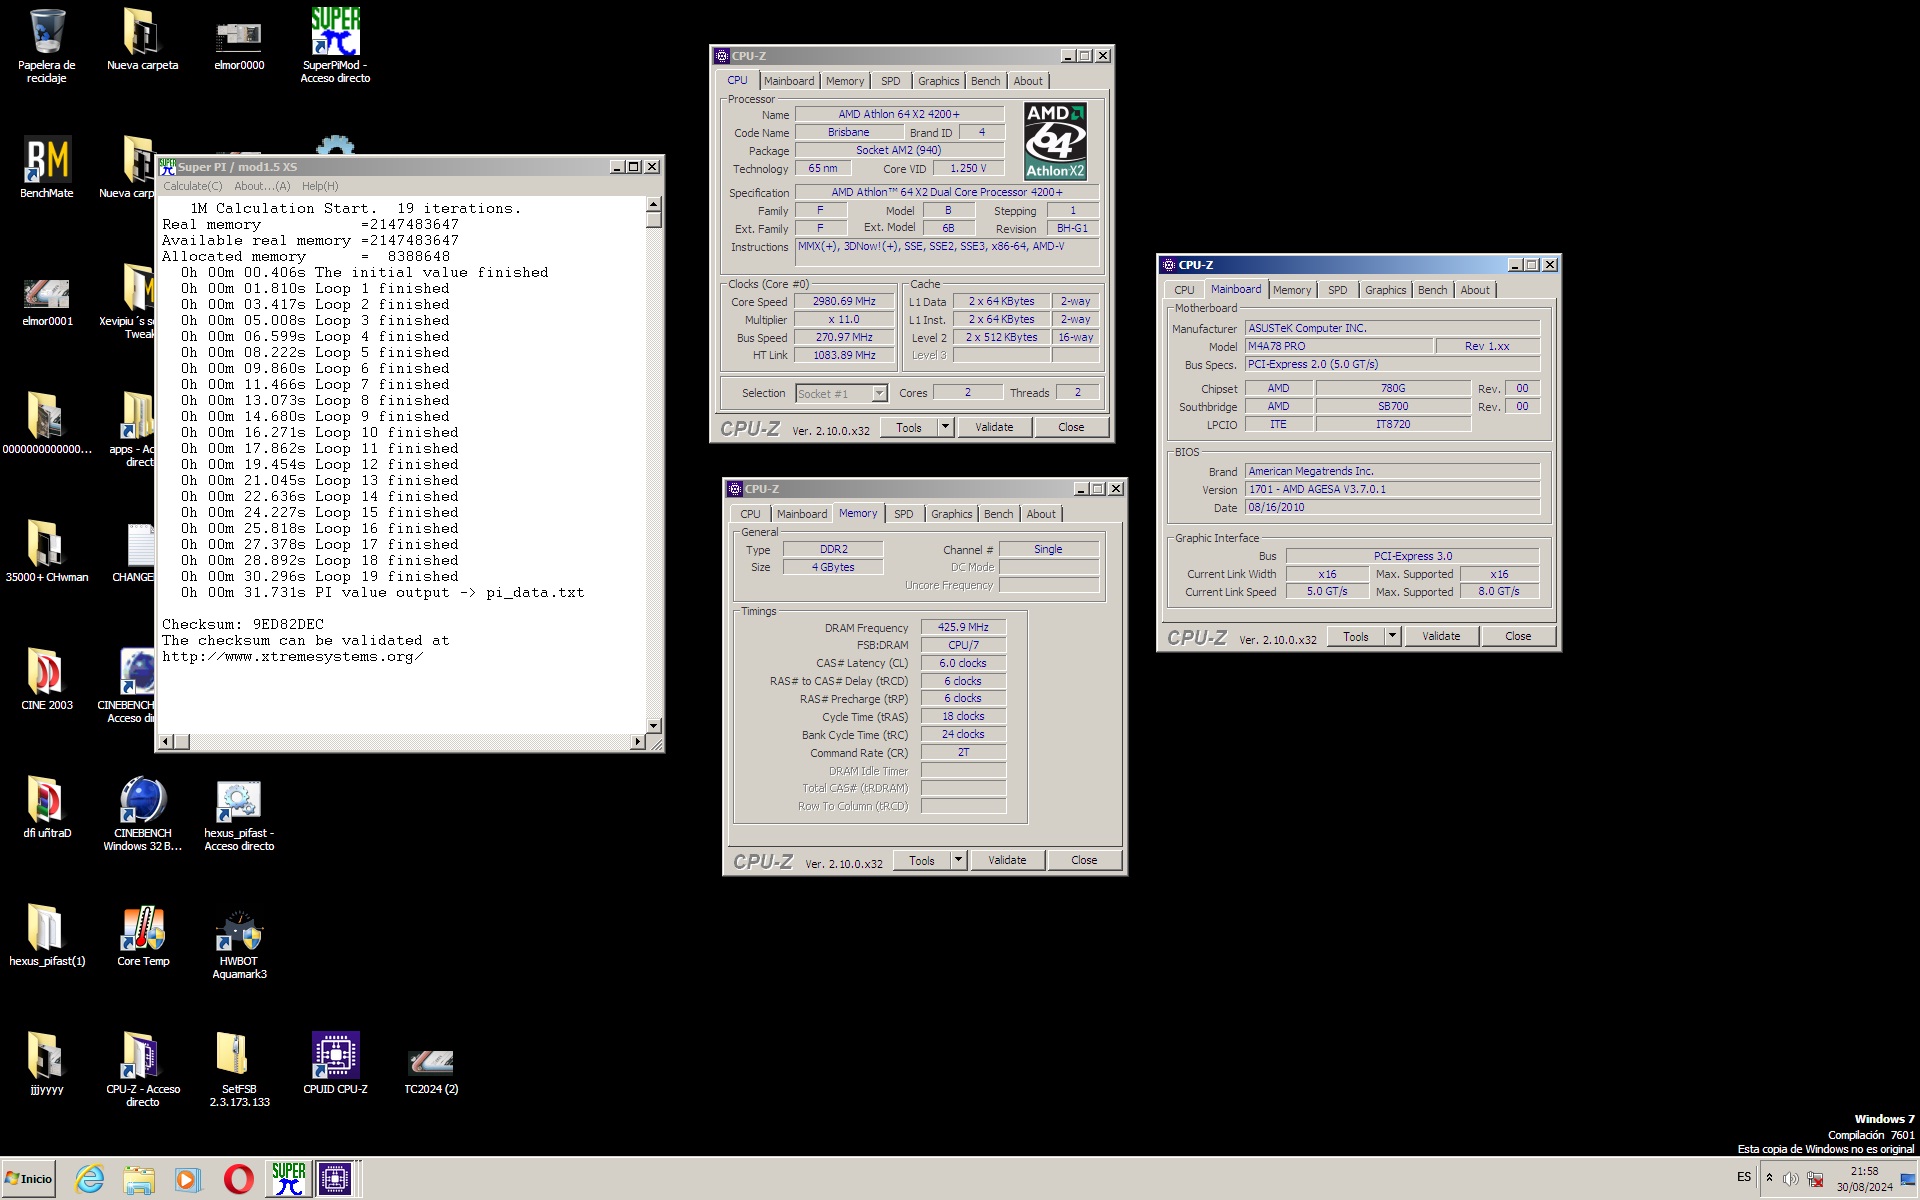This screenshot has height=1200, width=1920.
Task: Click the AMD Athlon X2 logo
Action: (x=1055, y=141)
